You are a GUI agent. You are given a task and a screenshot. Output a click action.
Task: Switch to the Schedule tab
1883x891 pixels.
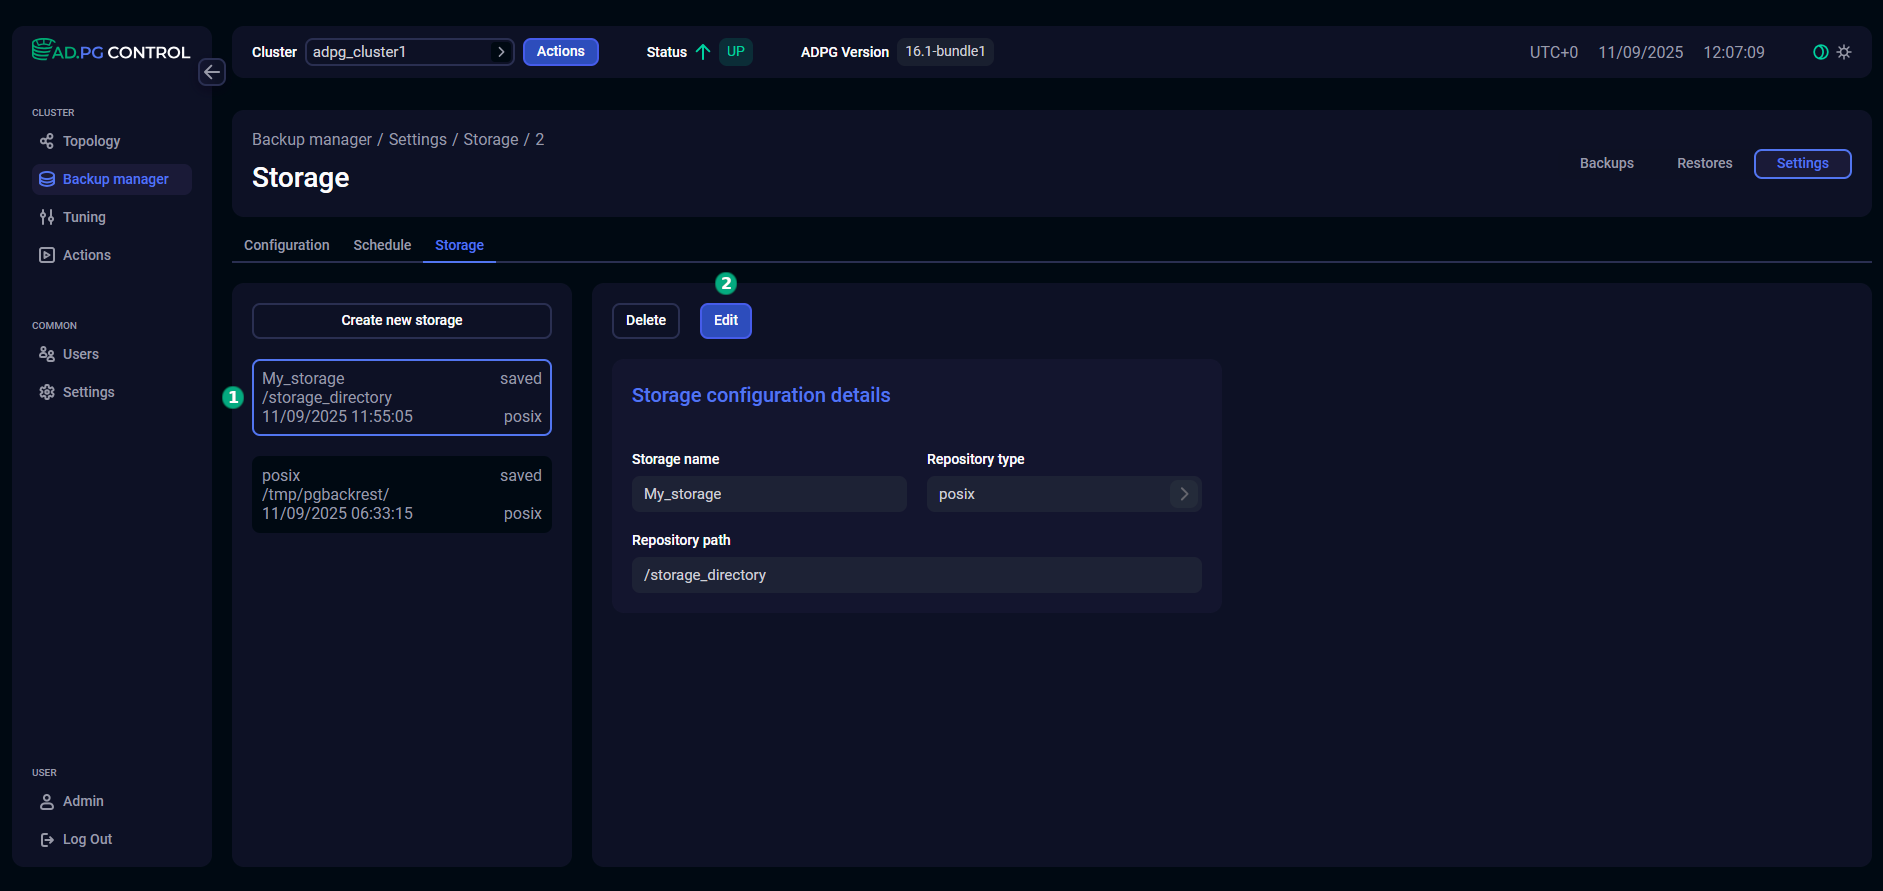[x=382, y=245]
